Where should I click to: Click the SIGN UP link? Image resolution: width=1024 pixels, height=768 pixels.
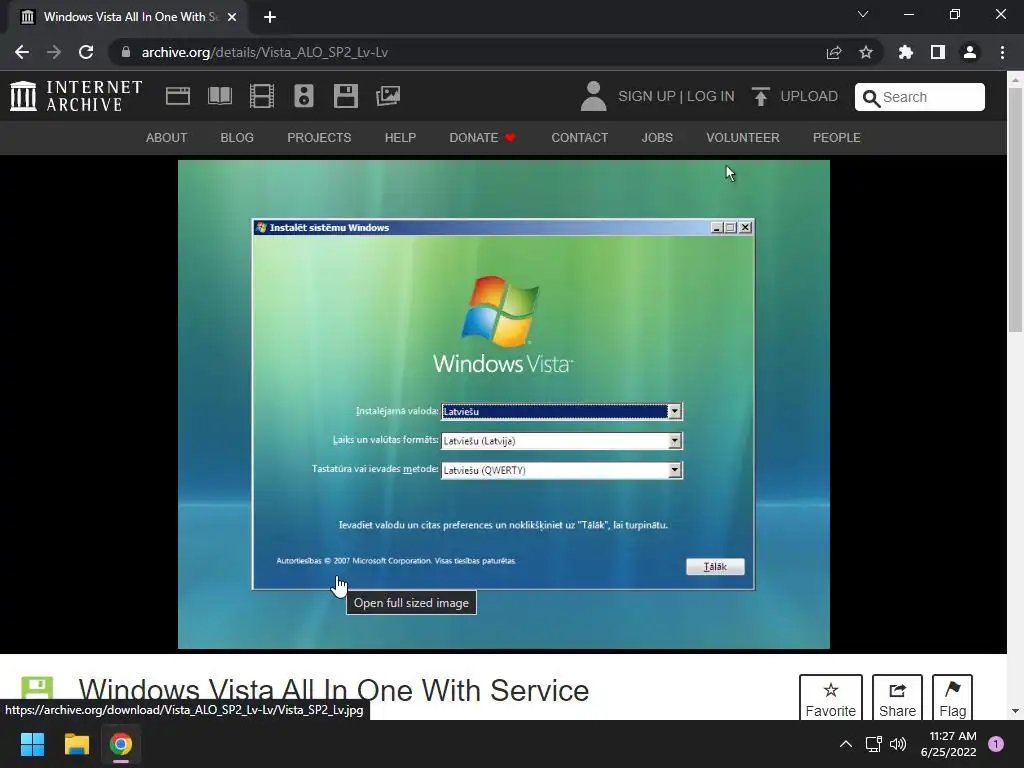point(647,96)
